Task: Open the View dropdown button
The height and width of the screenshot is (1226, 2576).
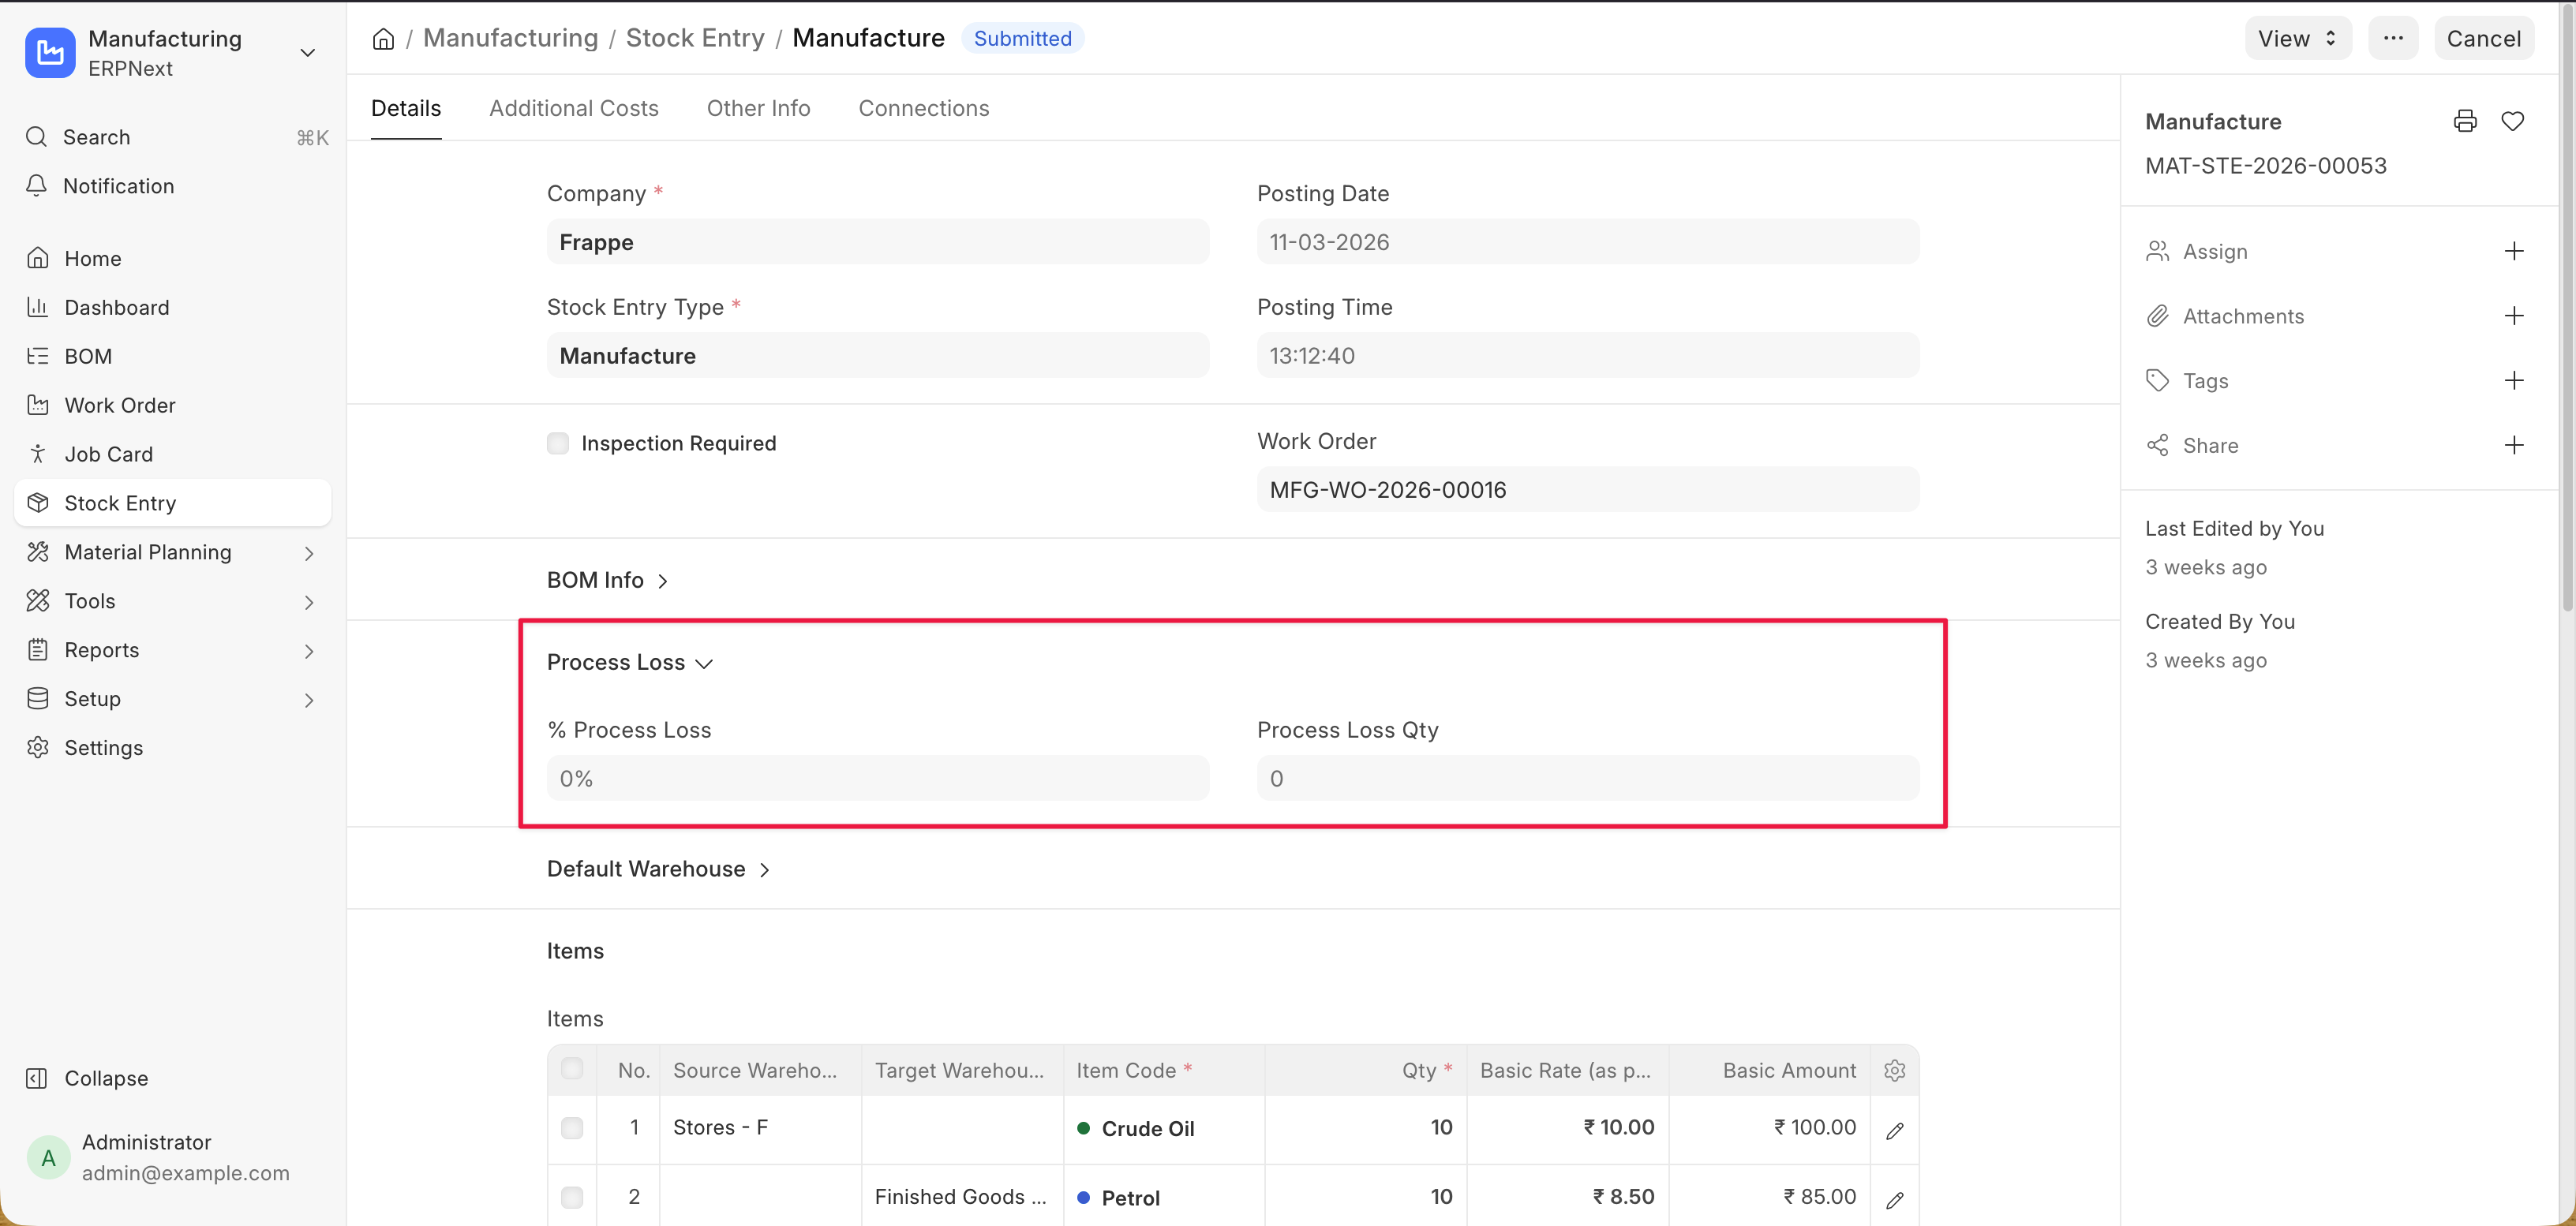Action: (x=2297, y=38)
